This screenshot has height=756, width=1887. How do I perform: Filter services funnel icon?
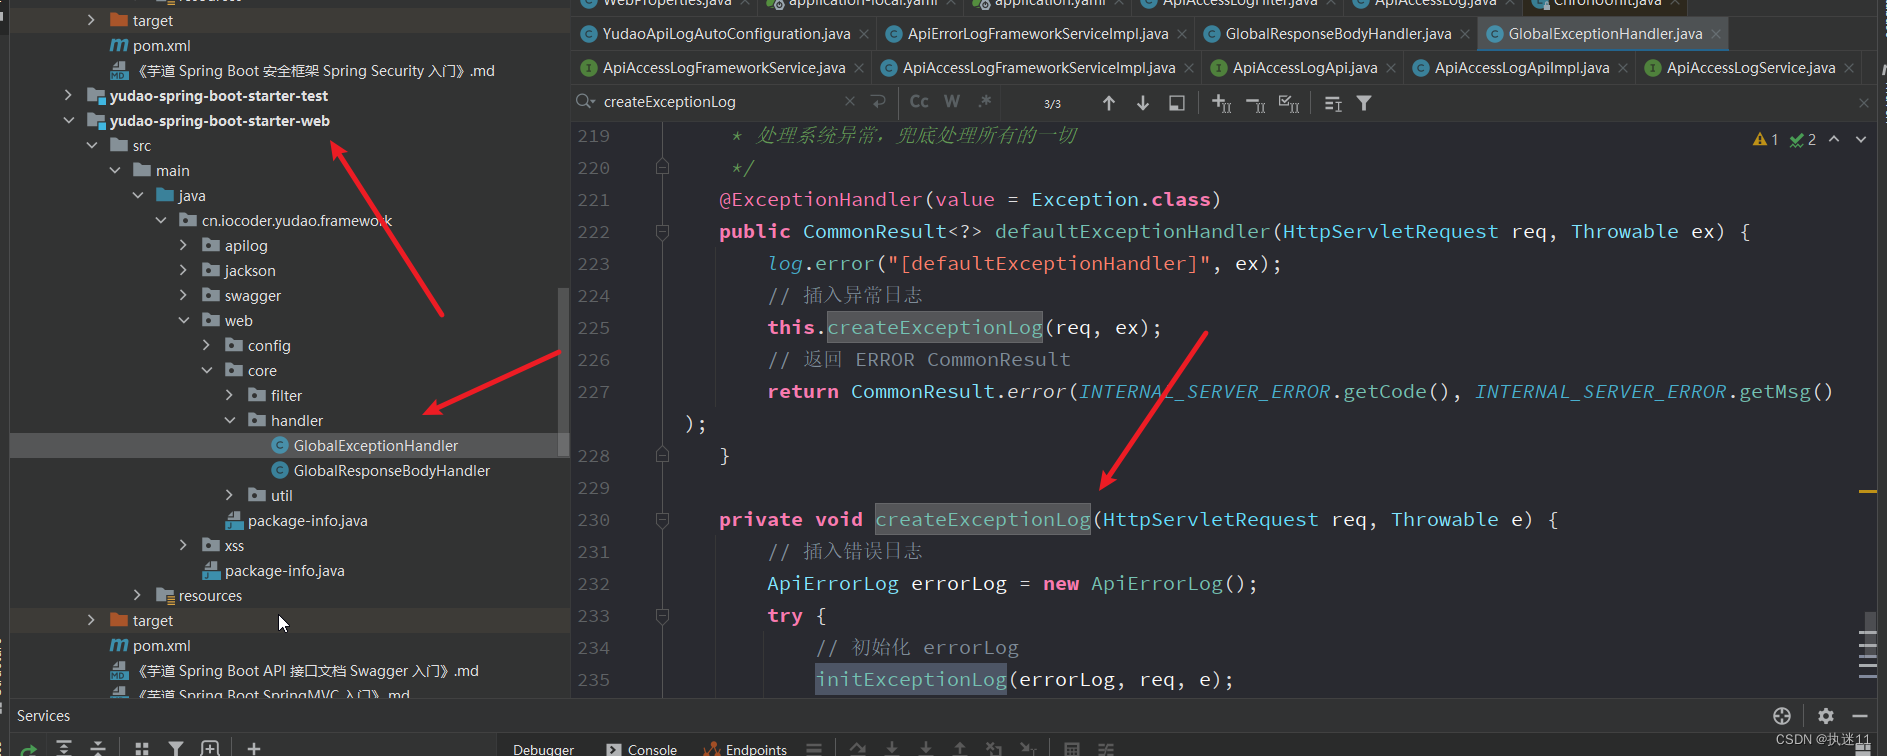point(176,748)
